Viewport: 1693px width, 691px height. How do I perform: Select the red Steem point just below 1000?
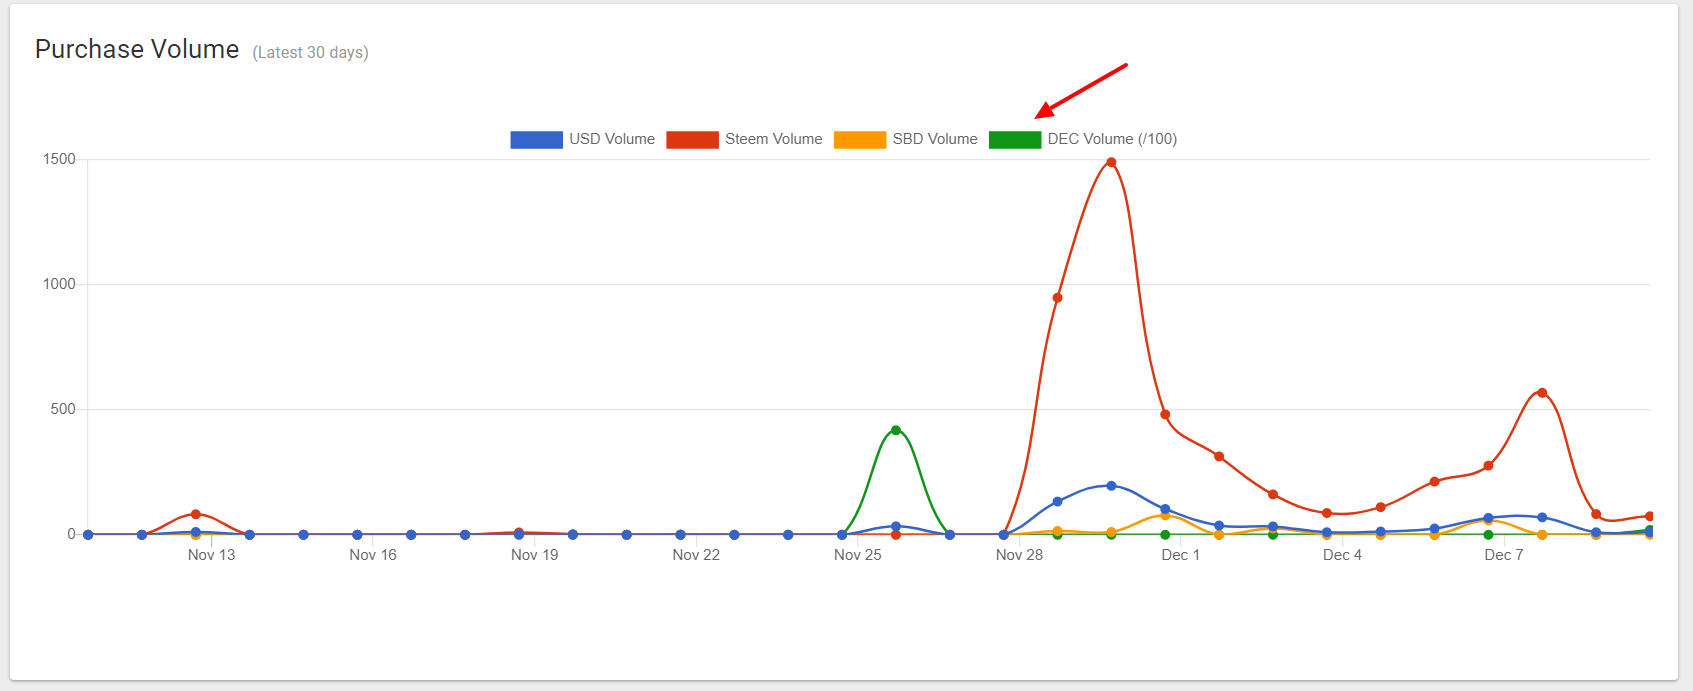(x=1057, y=298)
